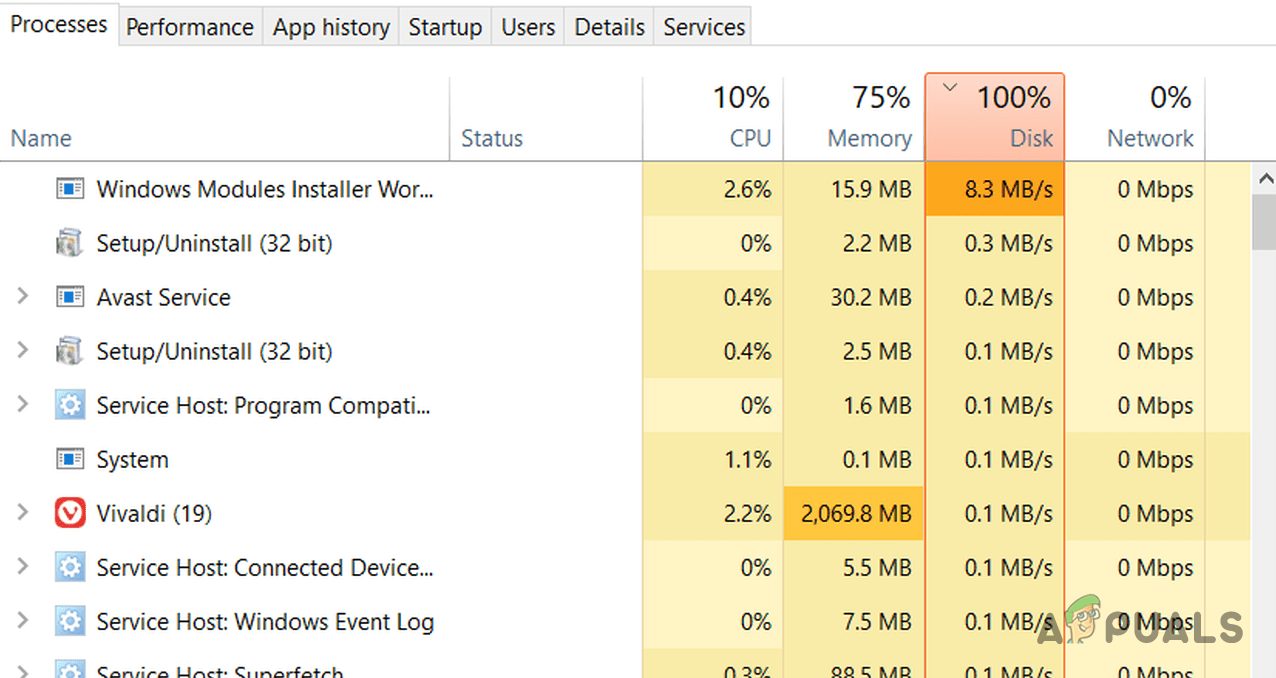Select the Avast Service process icon
1276x678 pixels.
[69, 297]
